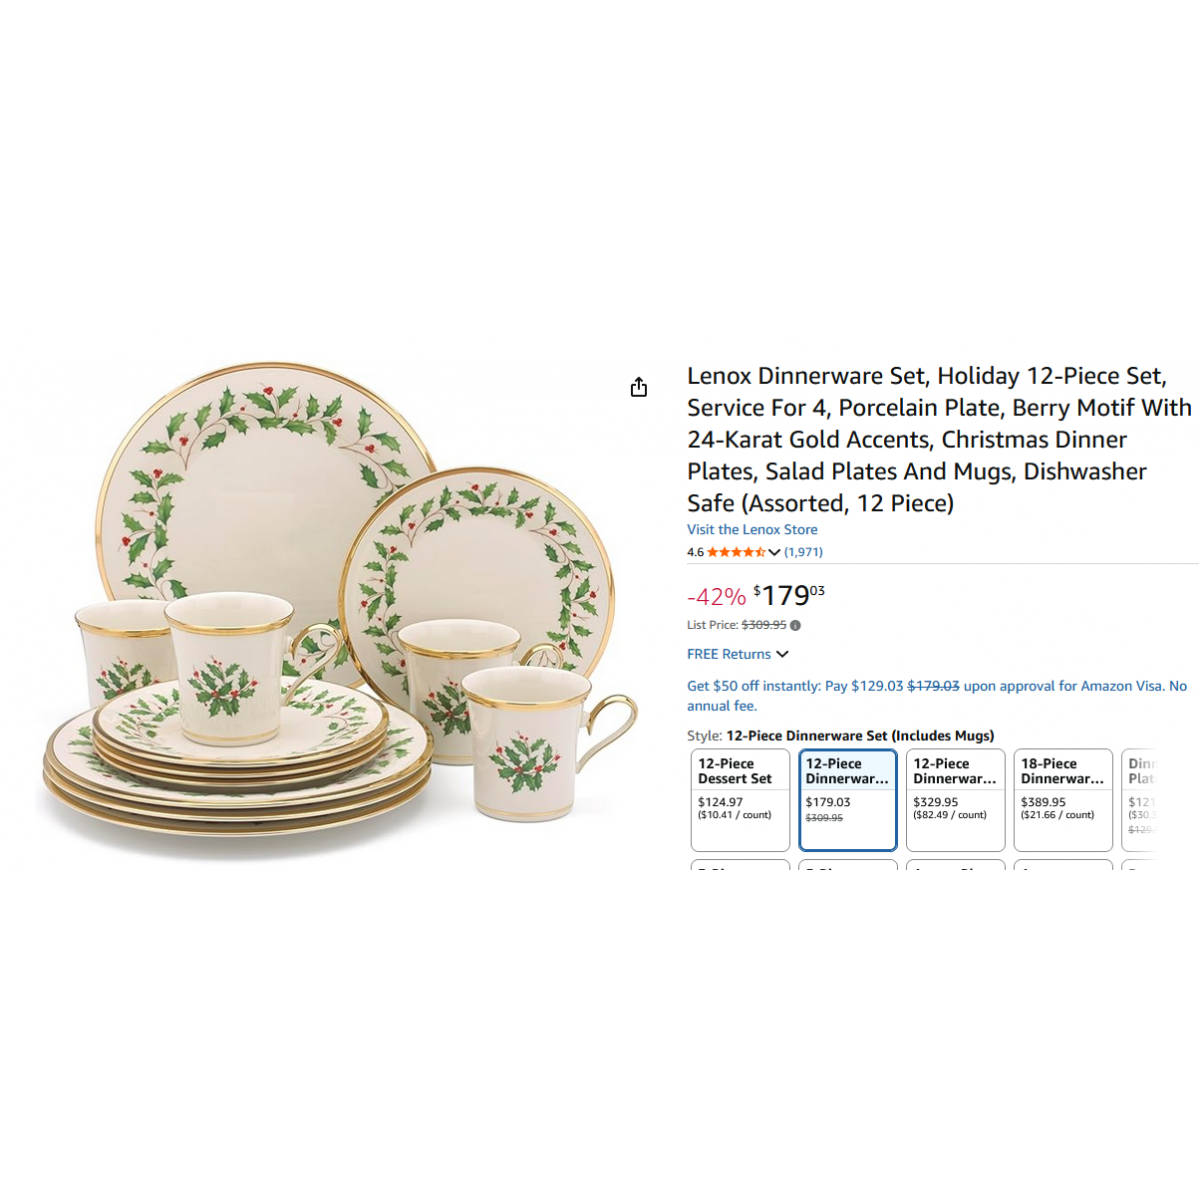This screenshot has width=1200, height=1200.
Task: Click the FREE Returns text
Action: click(x=729, y=654)
